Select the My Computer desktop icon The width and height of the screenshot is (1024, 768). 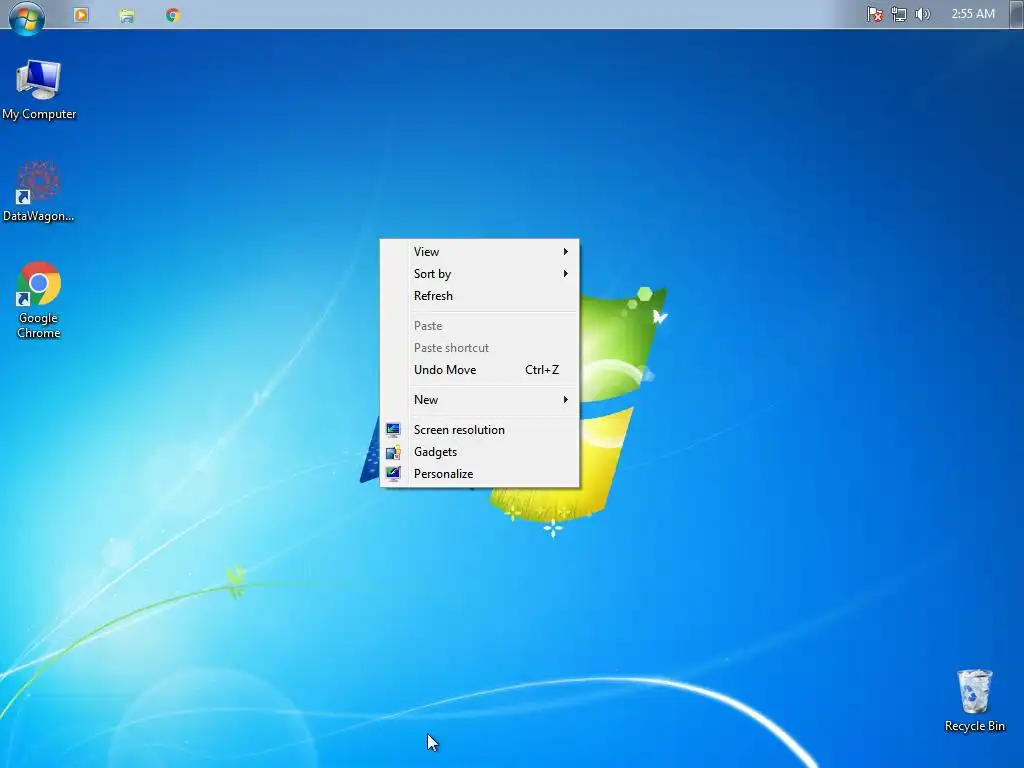(39, 90)
